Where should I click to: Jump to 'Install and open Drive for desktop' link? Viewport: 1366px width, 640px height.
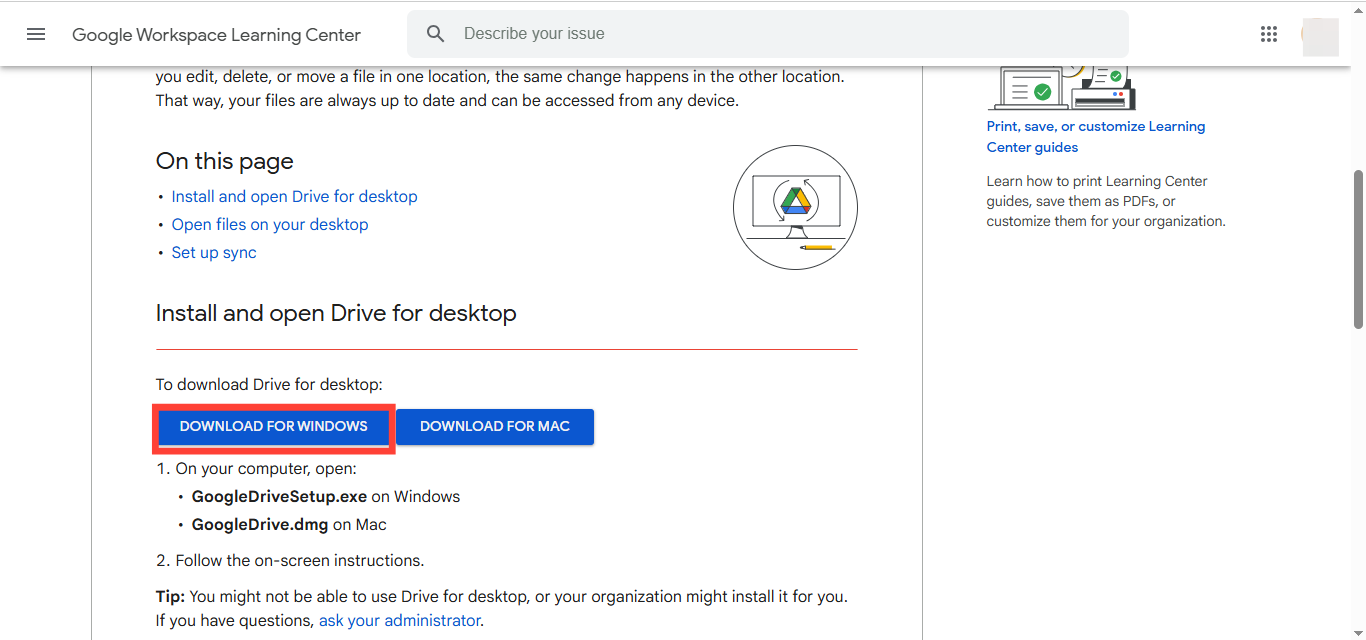click(294, 197)
